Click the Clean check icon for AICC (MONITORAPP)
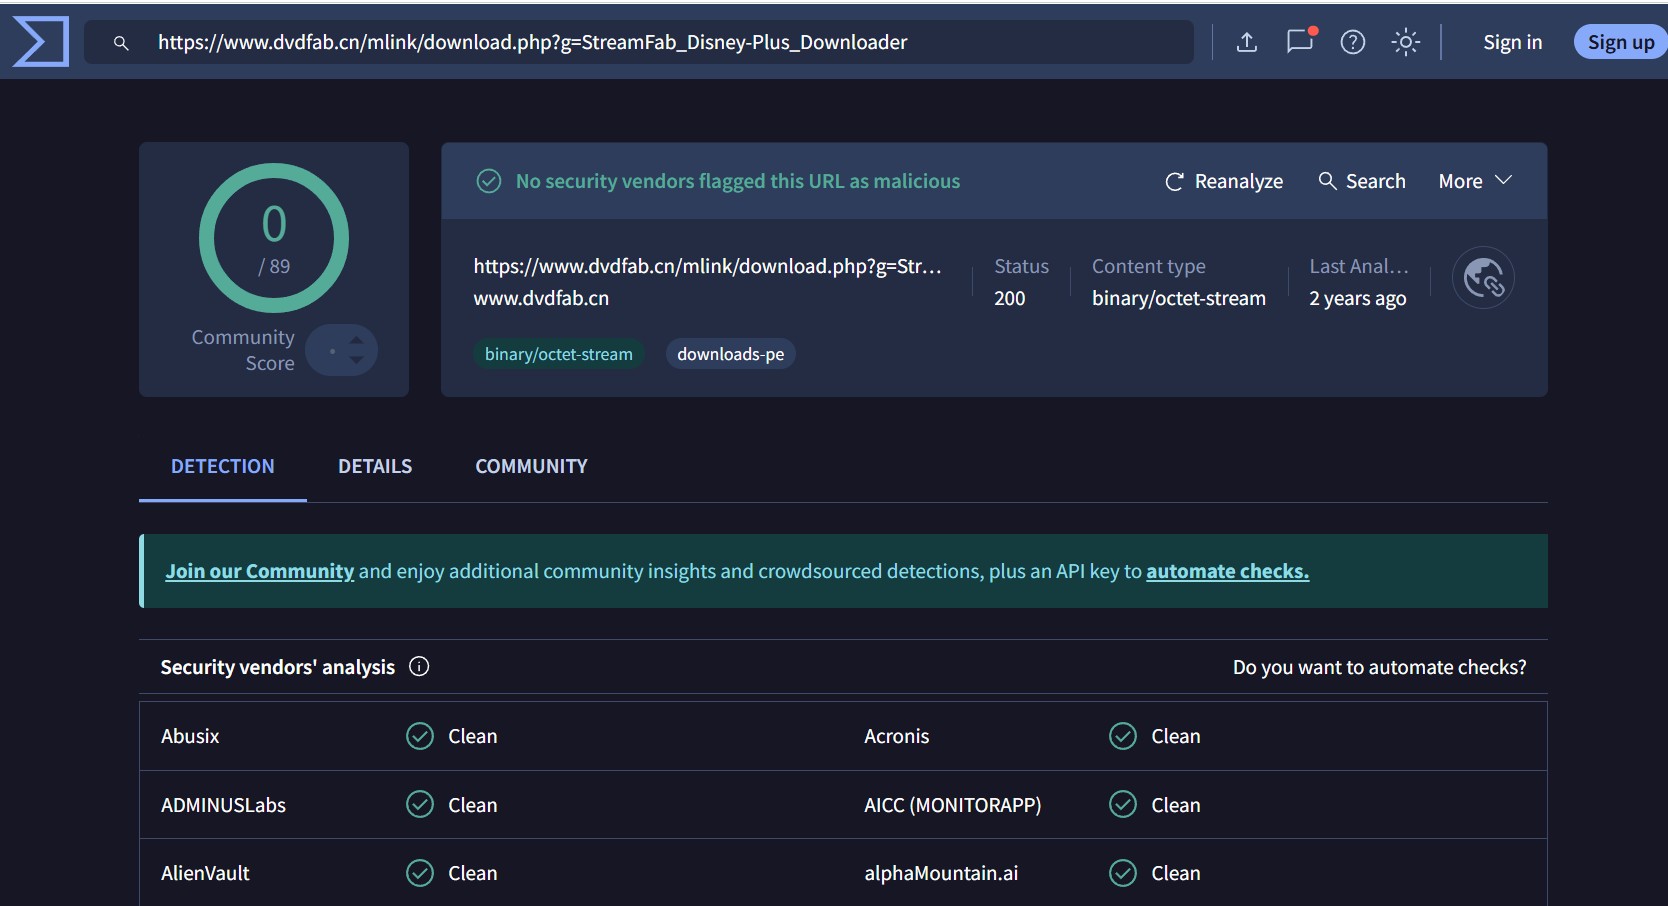The image size is (1668, 906). click(x=1123, y=804)
